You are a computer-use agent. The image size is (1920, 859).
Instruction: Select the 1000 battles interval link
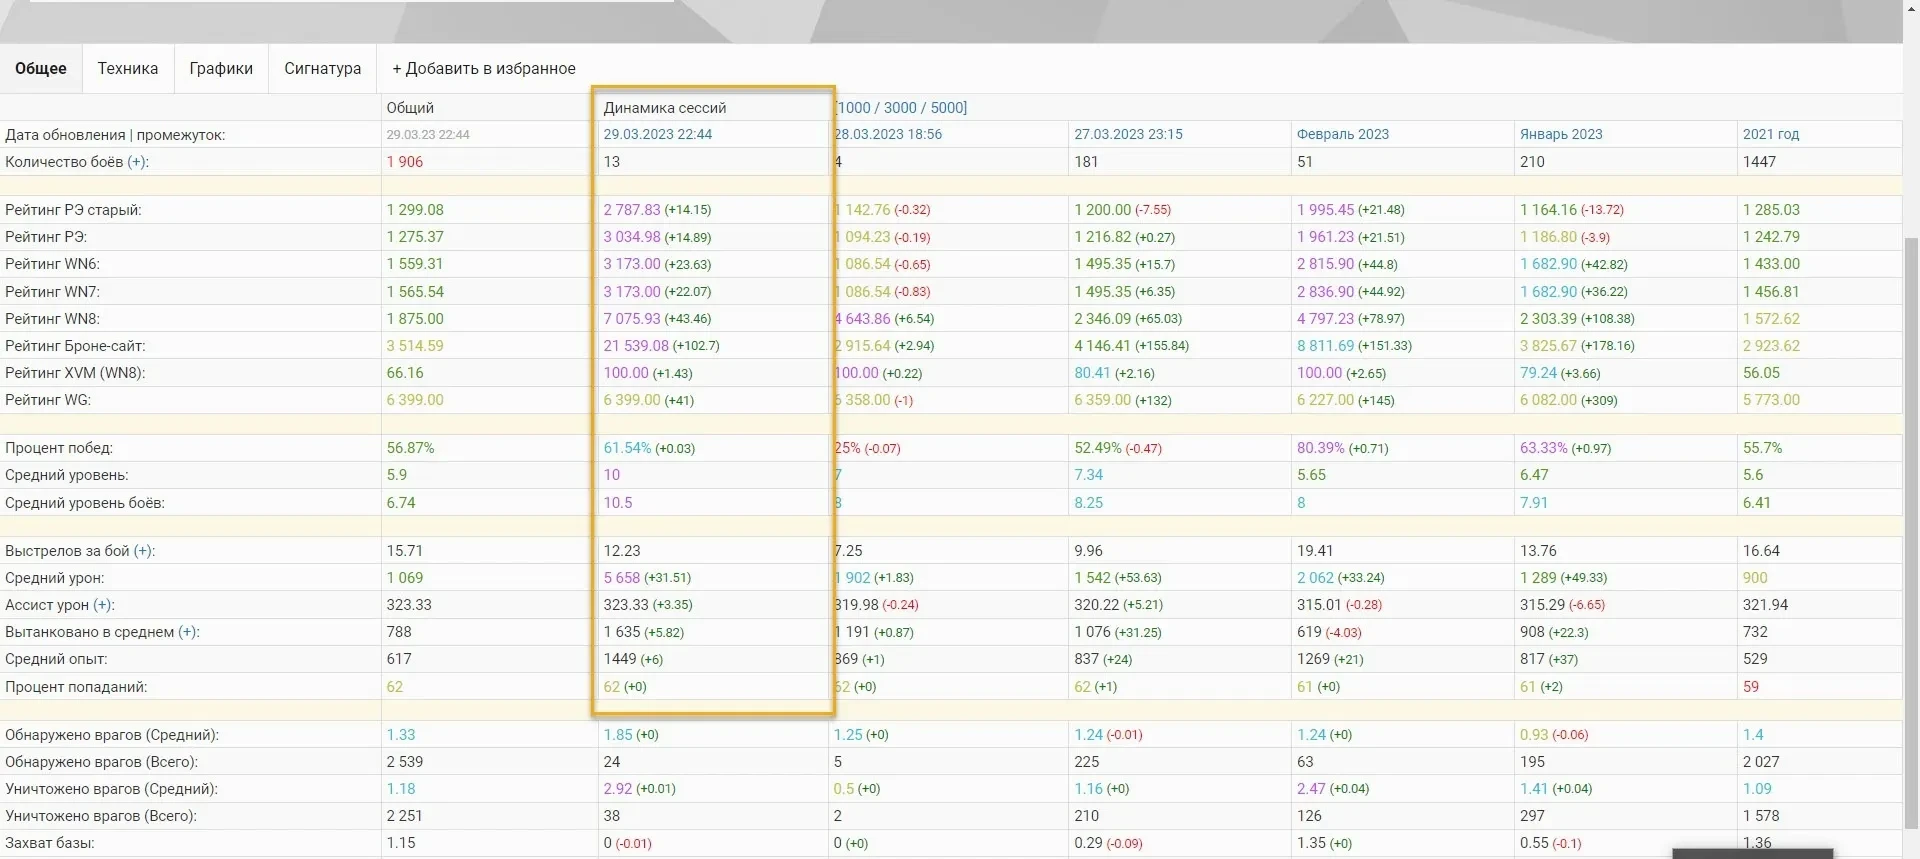click(853, 108)
